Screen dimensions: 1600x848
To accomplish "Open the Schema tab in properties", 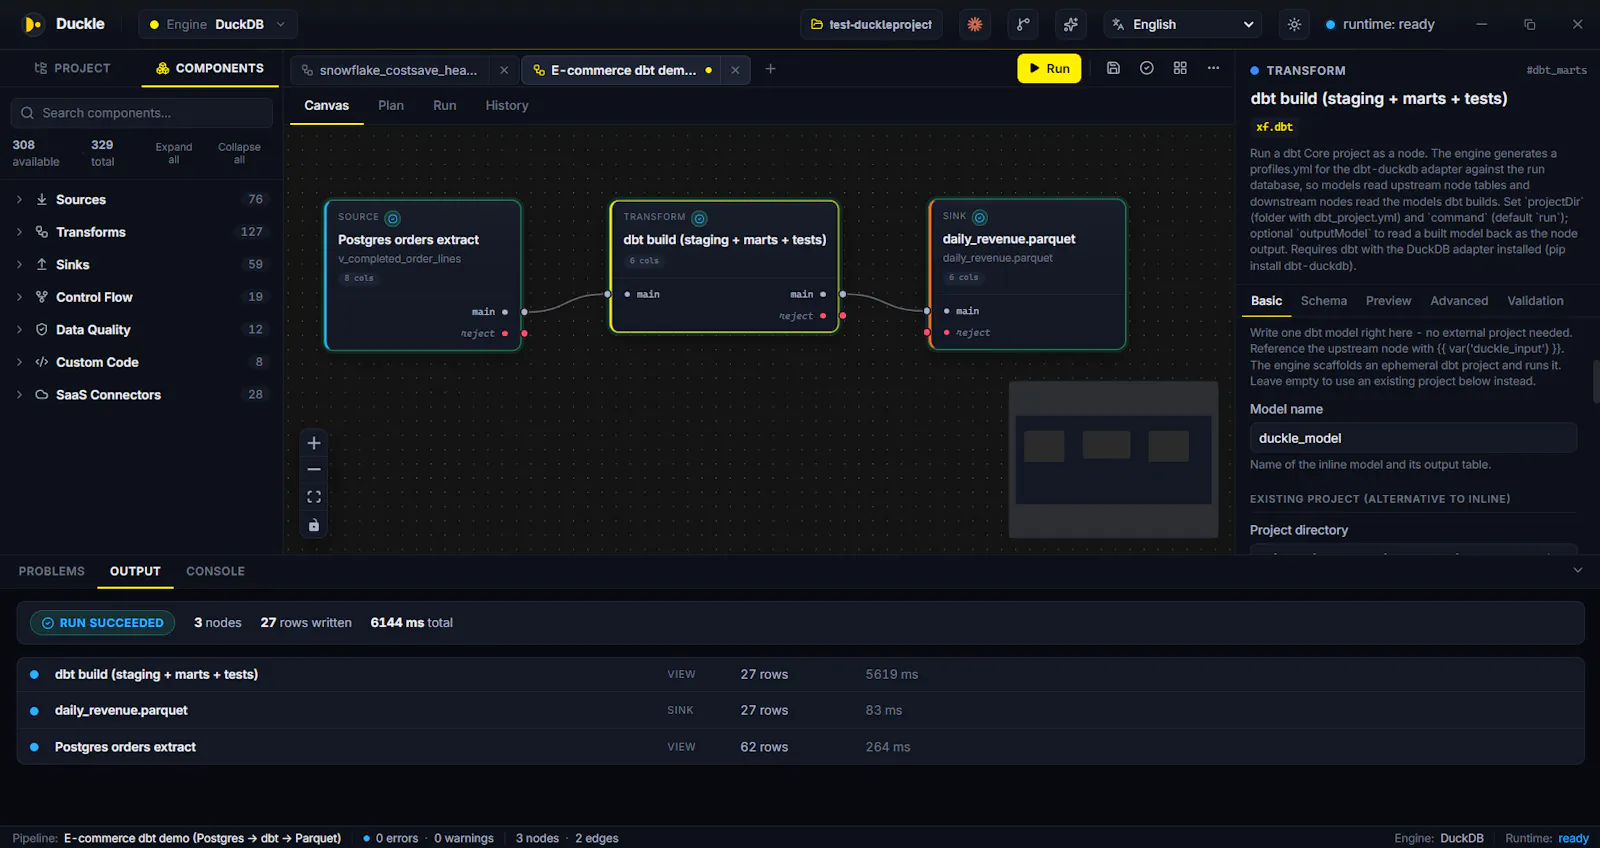I will tap(1324, 301).
